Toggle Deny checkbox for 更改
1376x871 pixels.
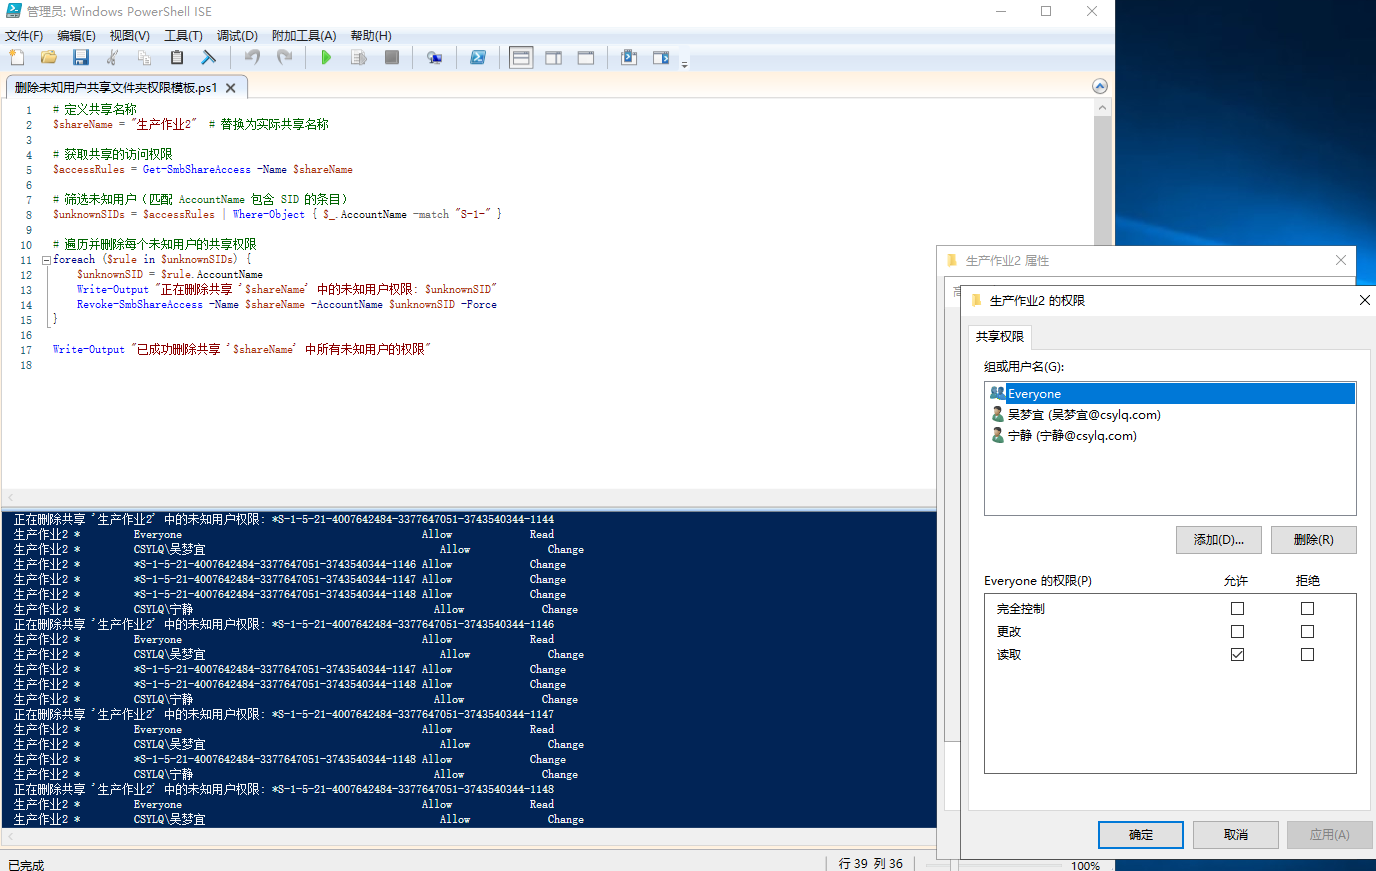point(1307,631)
